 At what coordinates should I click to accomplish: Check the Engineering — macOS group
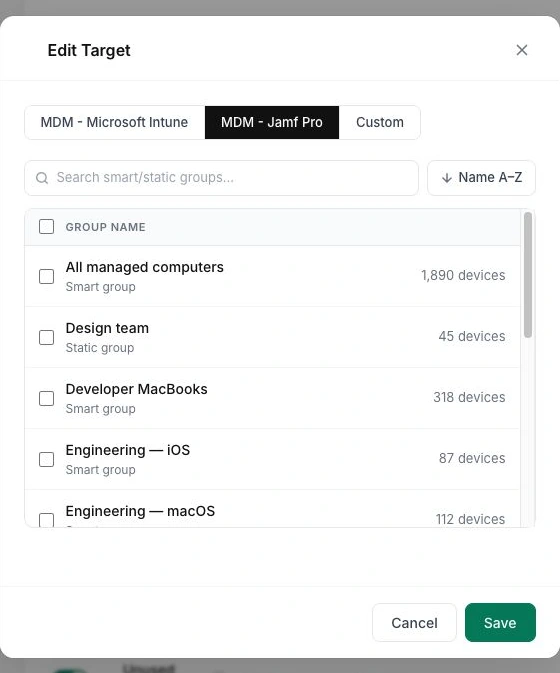(46, 520)
